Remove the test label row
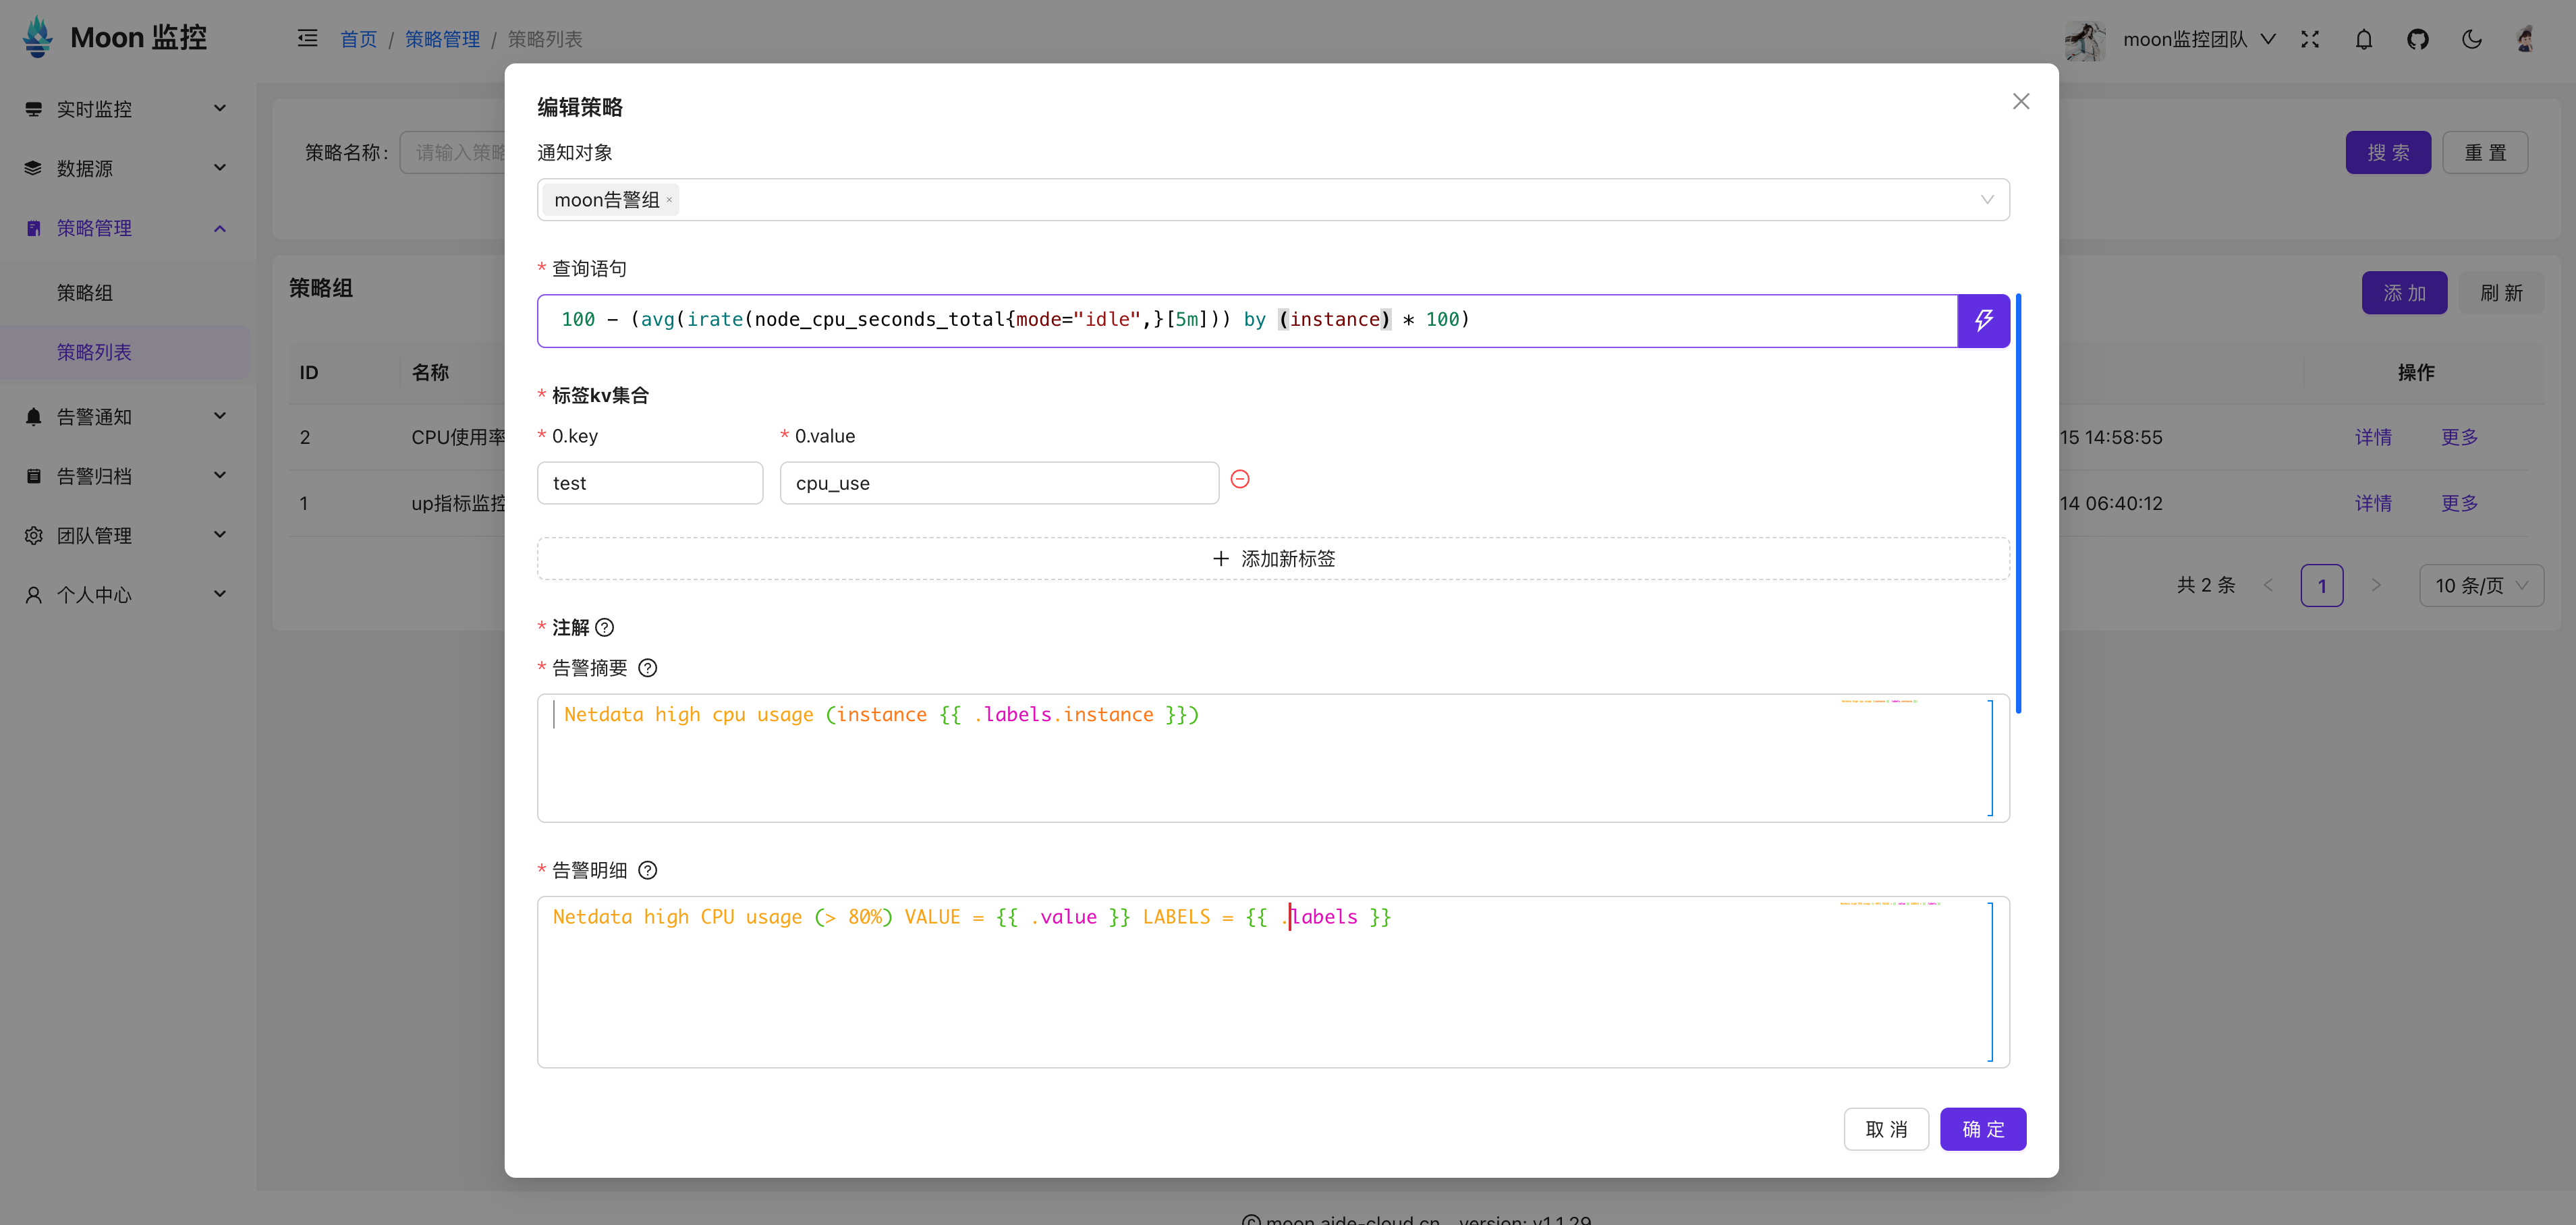Image resolution: width=2576 pixels, height=1225 pixels. [x=1240, y=479]
